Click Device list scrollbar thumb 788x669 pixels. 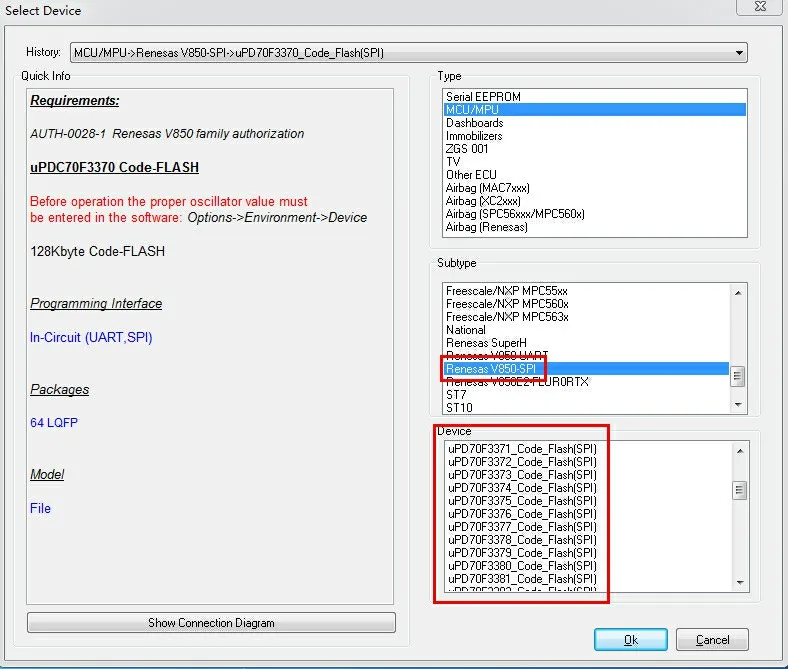[740, 490]
